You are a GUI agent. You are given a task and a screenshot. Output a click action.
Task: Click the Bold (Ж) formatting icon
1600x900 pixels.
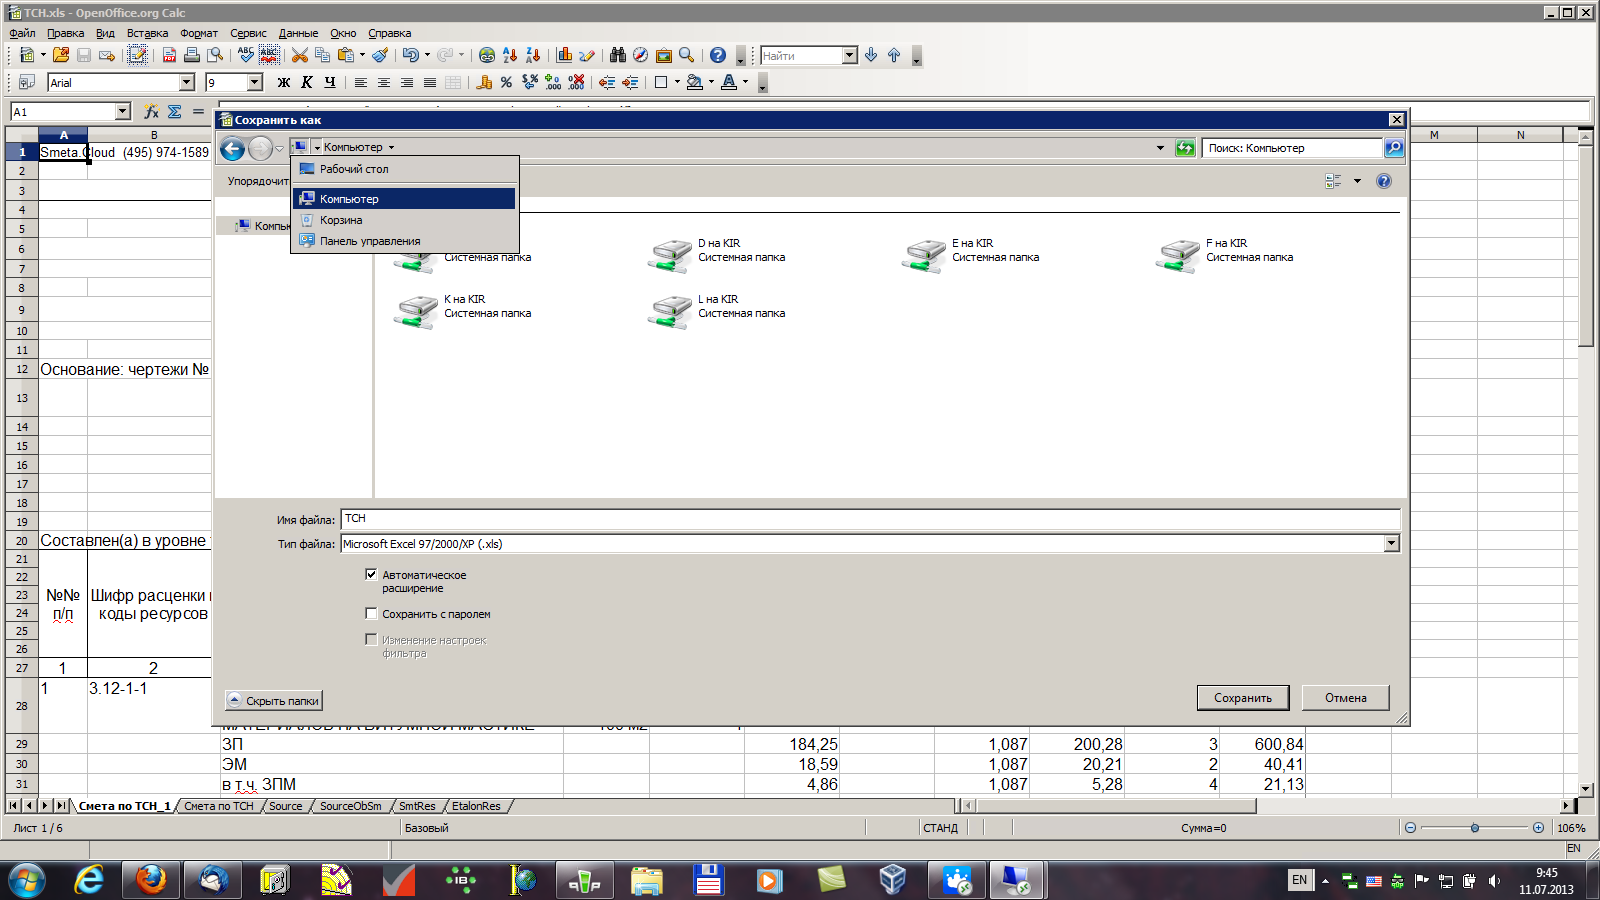(284, 82)
